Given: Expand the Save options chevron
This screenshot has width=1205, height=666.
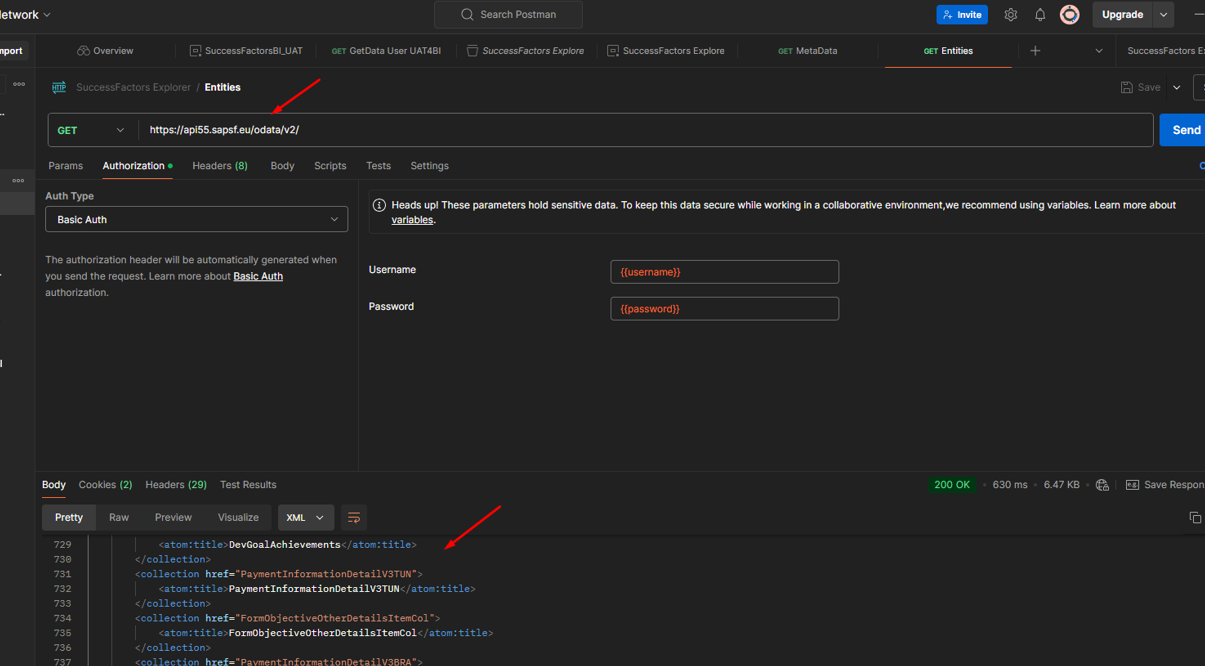Looking at the screenshot, I should (1177, 88).
